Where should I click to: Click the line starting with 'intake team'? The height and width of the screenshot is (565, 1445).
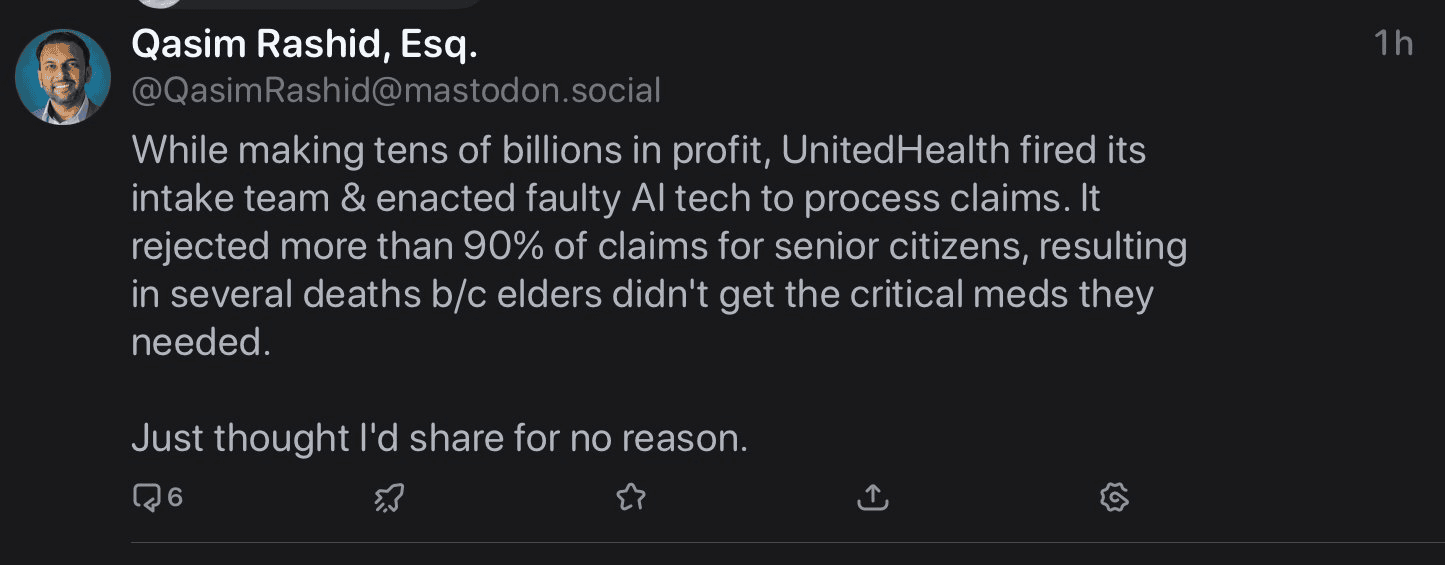tap(615, 198)
